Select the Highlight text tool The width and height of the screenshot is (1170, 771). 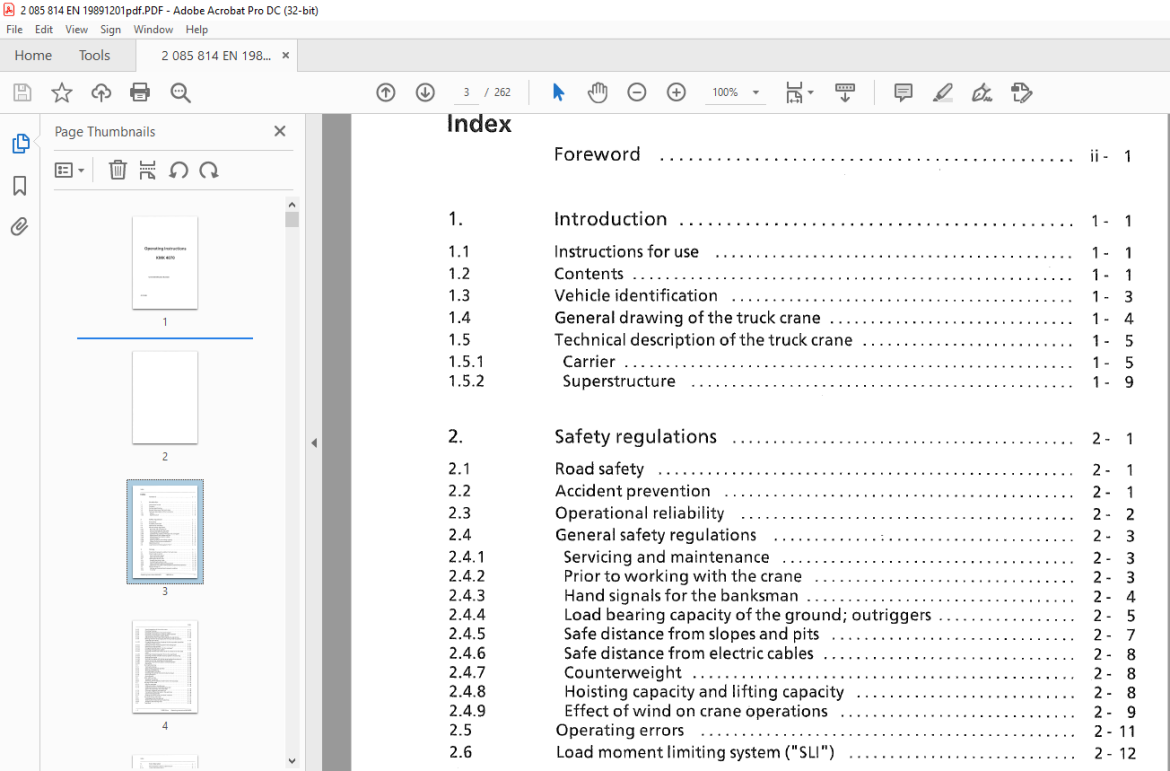coord(942,93)
